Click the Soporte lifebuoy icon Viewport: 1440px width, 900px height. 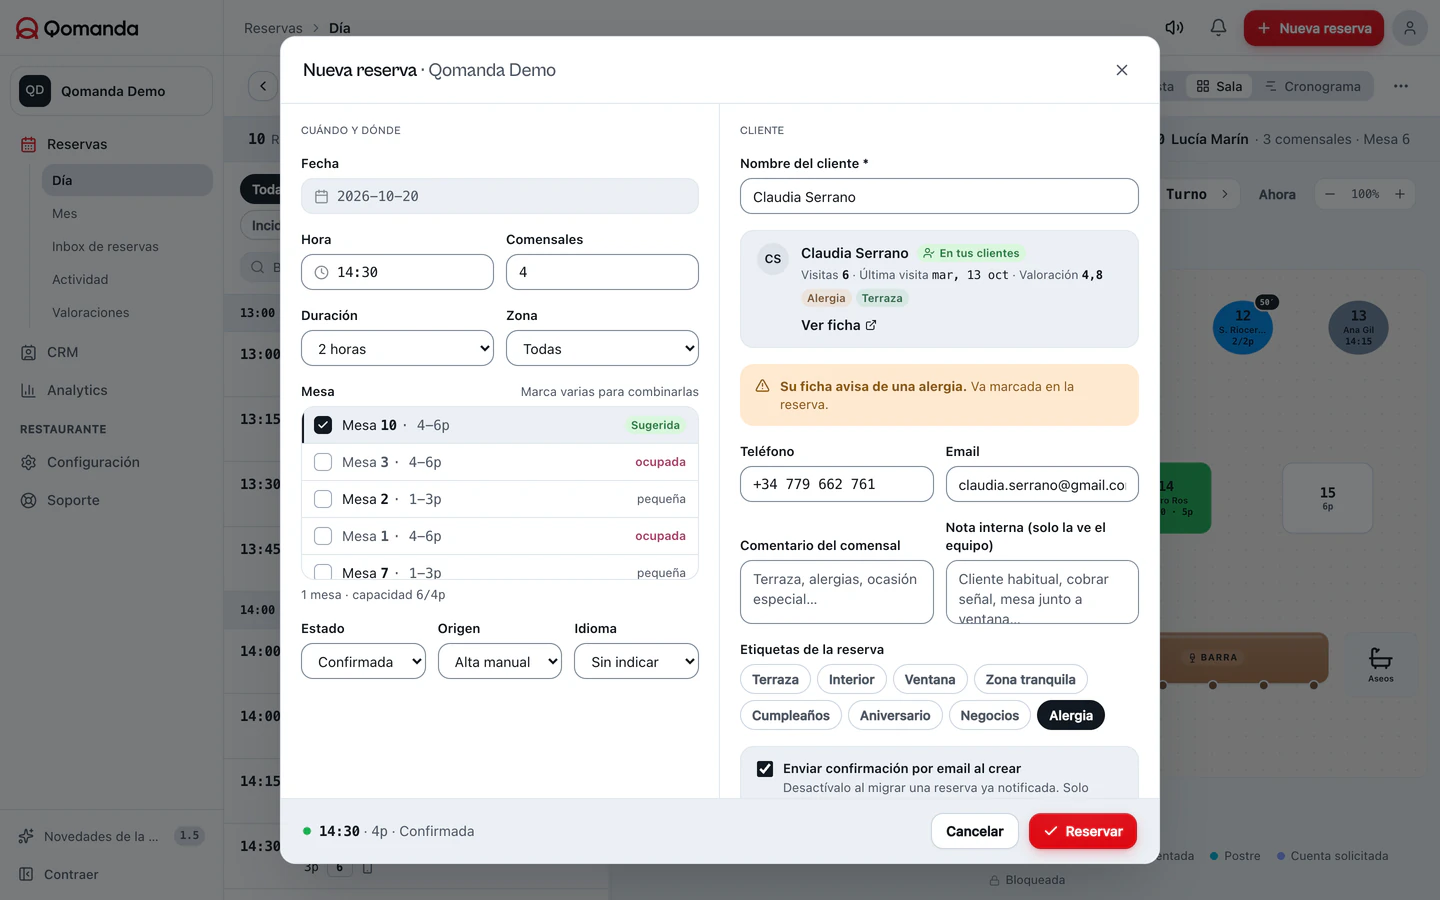pyautogui.click(x=28, y=500)
